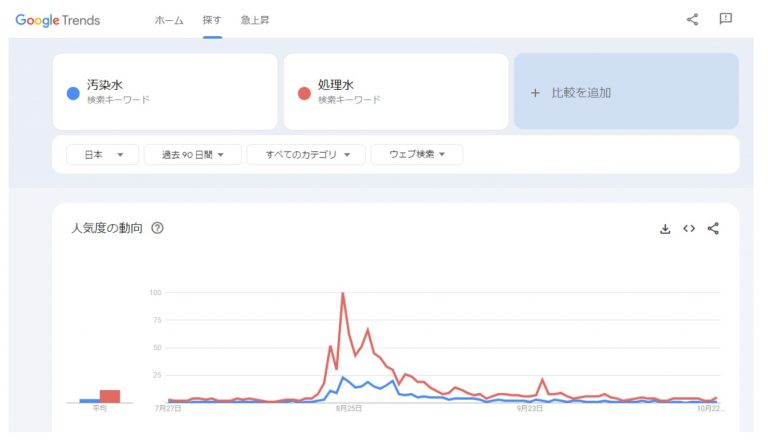Select the 探す tab
768x448 pixels.
click(x=212, y=20)
